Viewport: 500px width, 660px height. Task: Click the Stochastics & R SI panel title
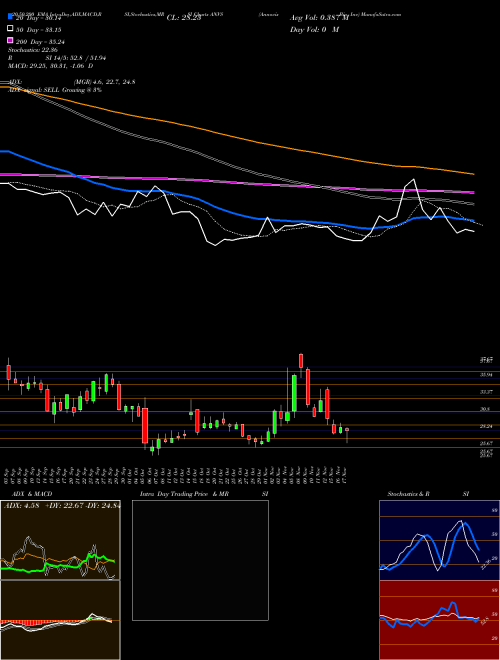coord(428,494)
